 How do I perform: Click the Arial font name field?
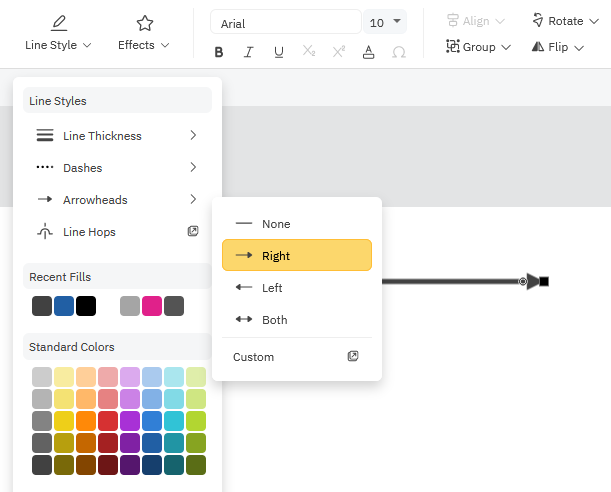pyautogui.click(x=285, y=23)
